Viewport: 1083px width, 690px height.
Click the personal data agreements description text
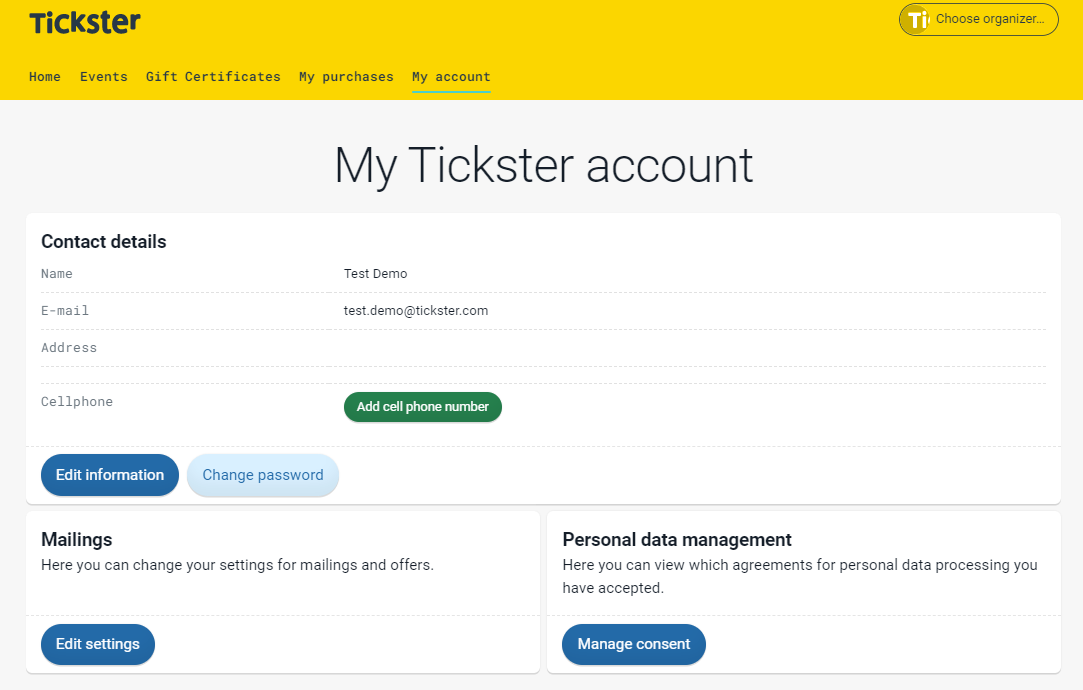click(800, 577)
